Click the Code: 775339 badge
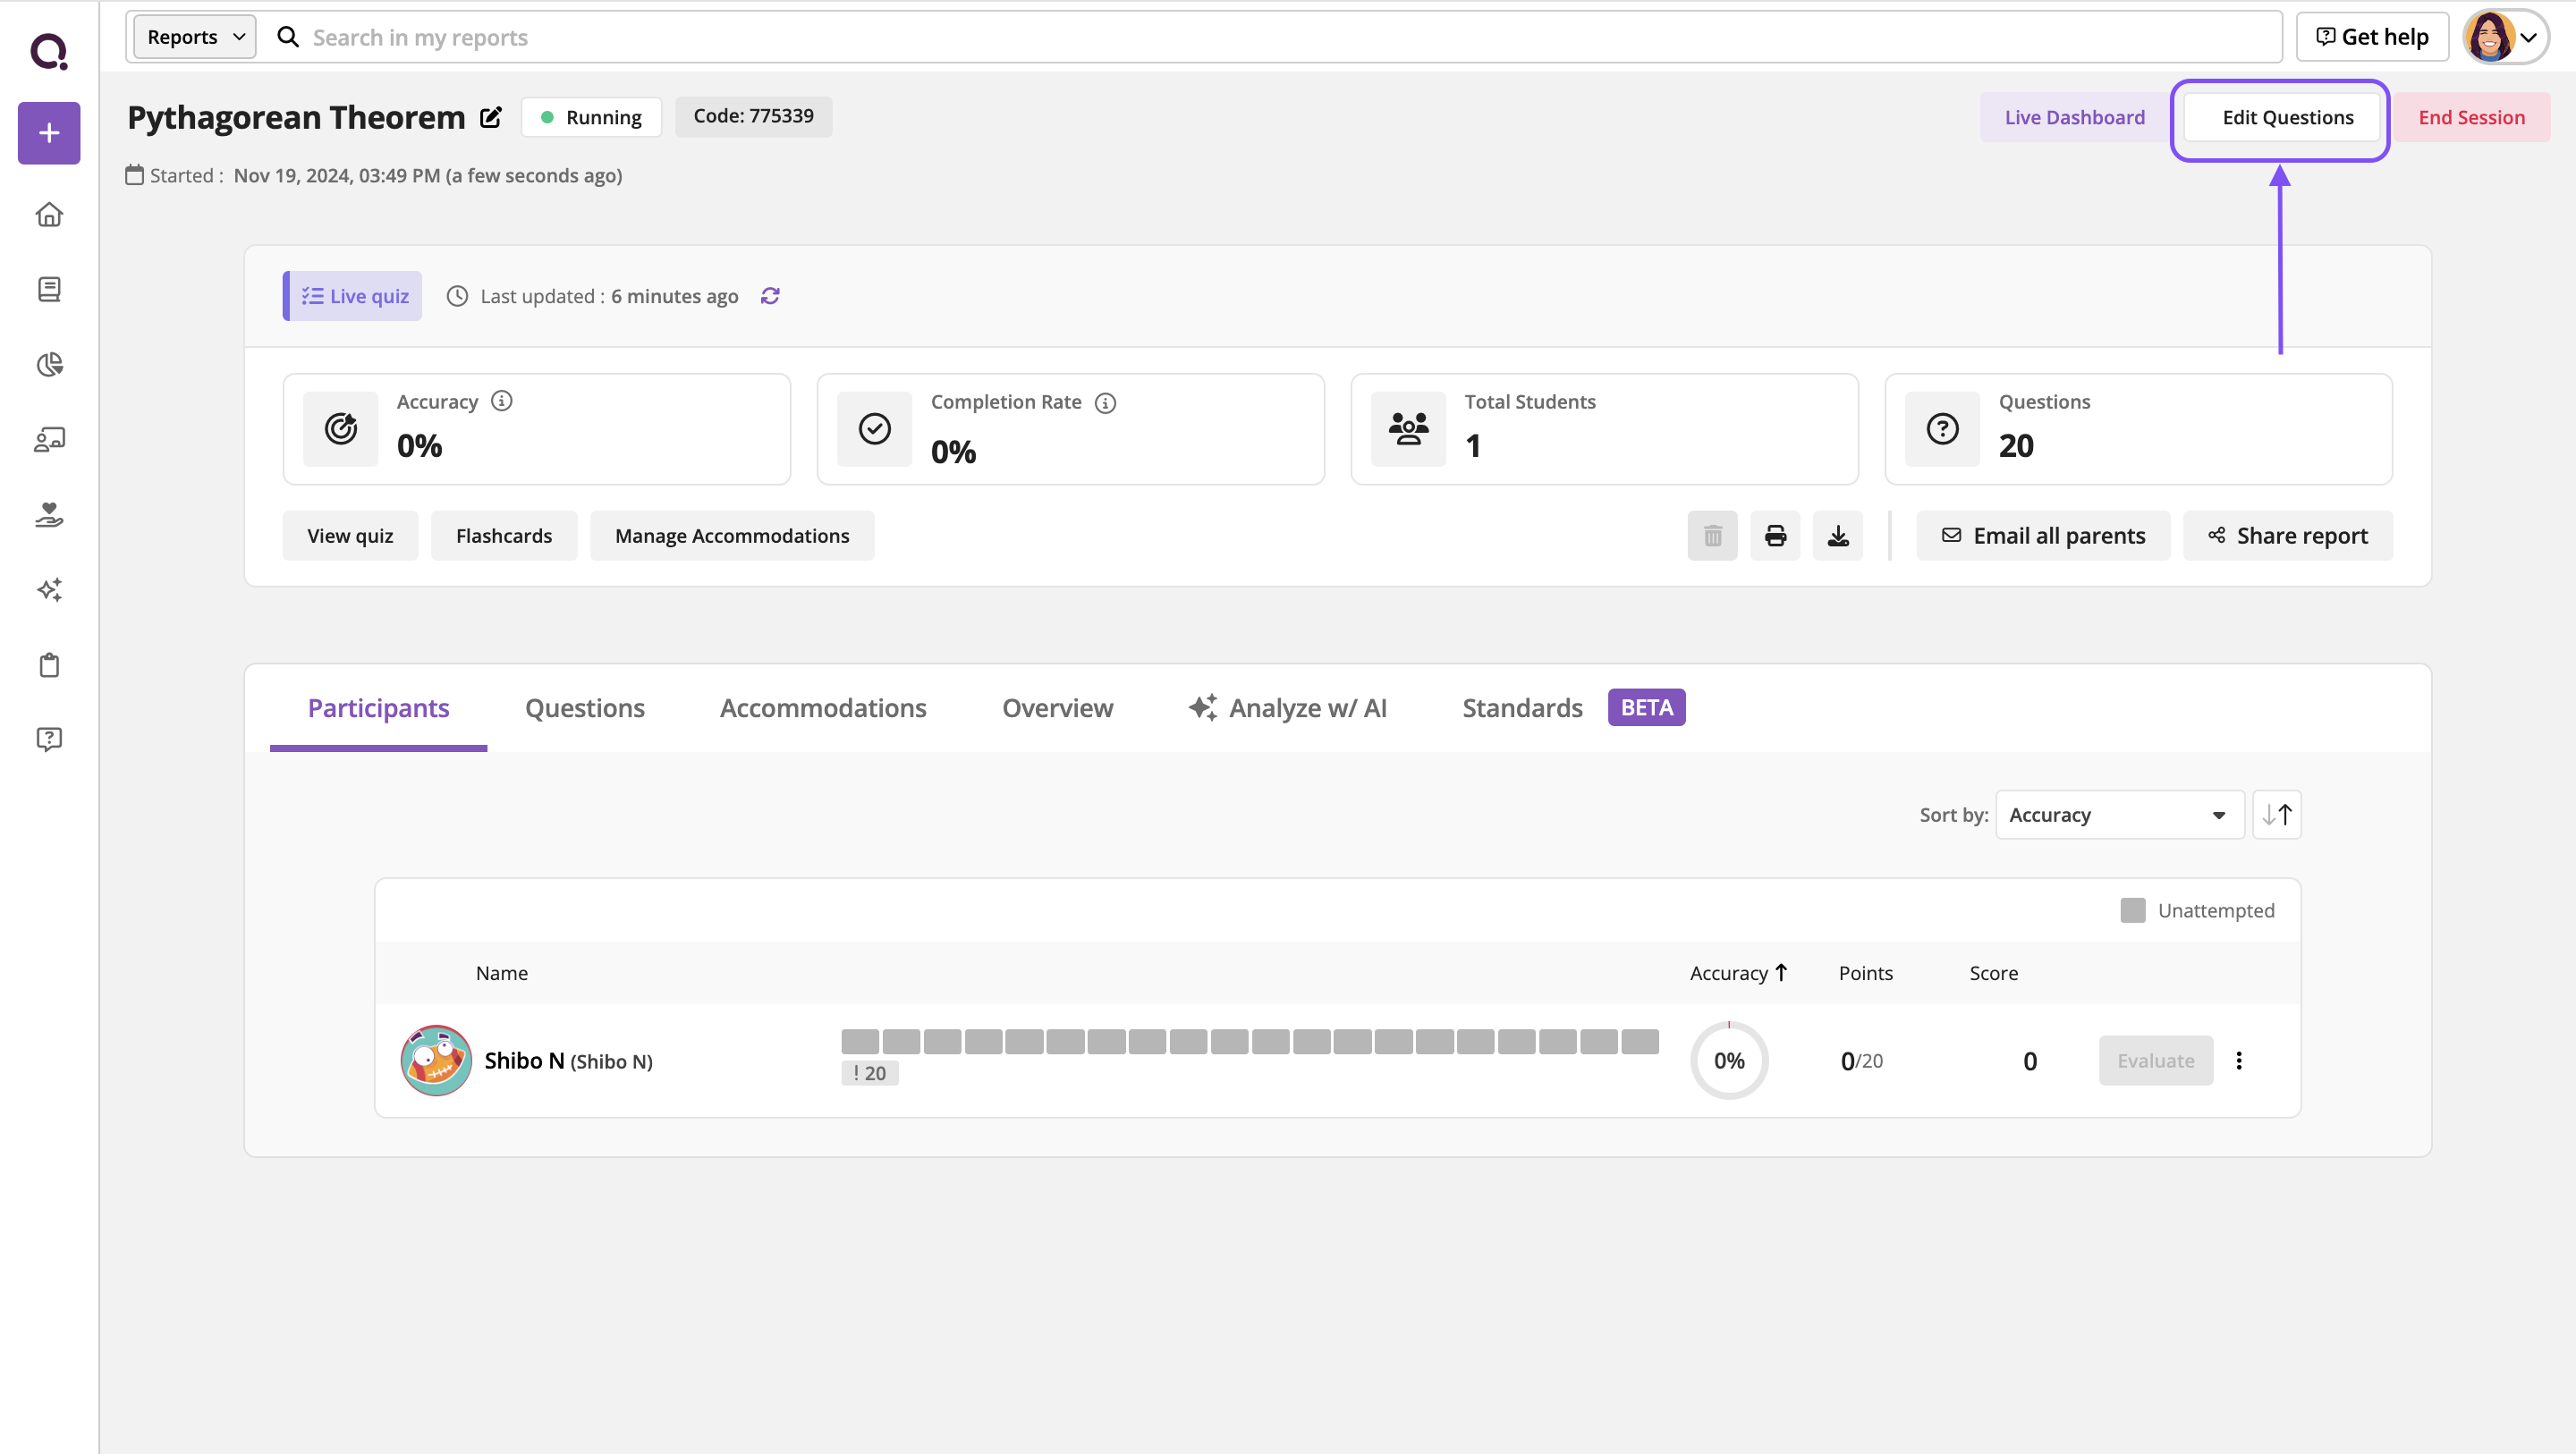The image size is (2576, 1454). point(754,116)
